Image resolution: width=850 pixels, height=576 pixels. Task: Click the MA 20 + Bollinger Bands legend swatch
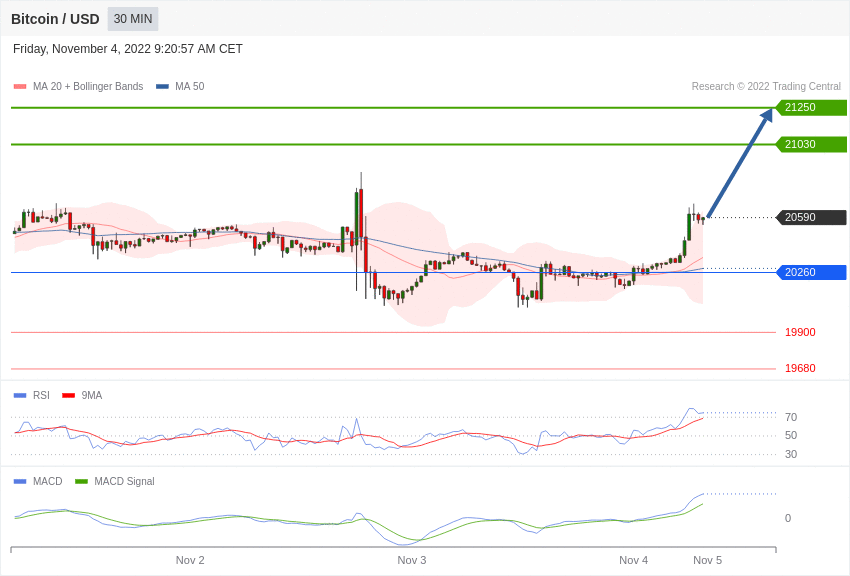[x=20, y=87]
